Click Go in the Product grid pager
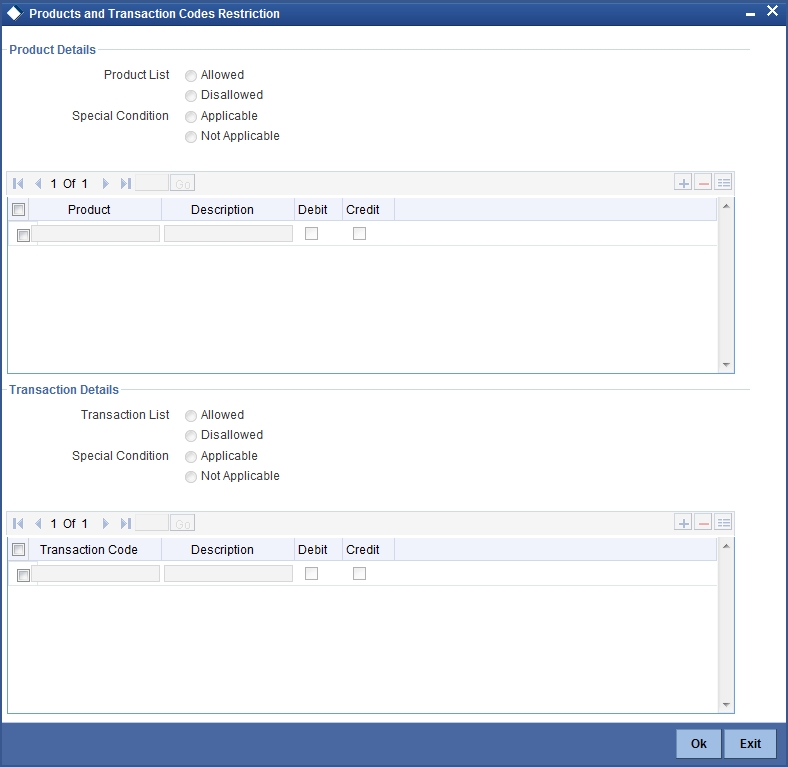The width and height of the screenshot is (788, 767). [x=182, y=183]
